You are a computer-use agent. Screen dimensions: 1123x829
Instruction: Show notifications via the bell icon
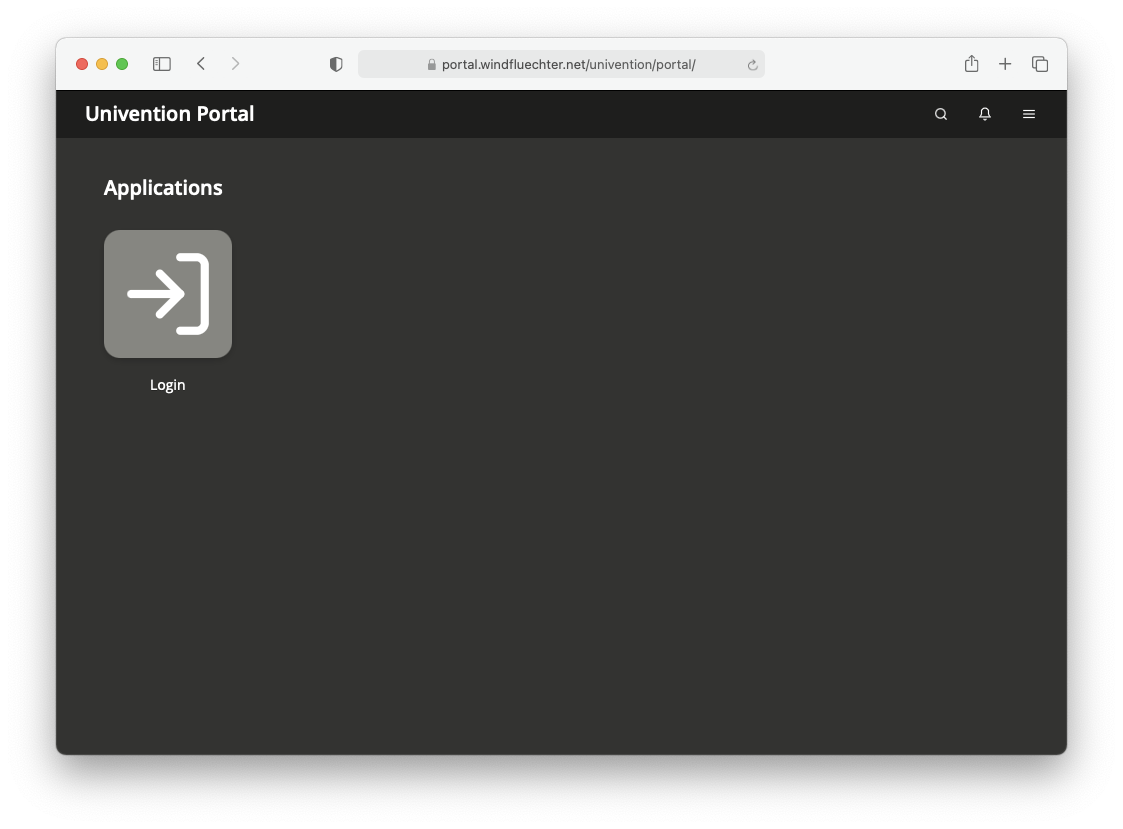point(985,114)
